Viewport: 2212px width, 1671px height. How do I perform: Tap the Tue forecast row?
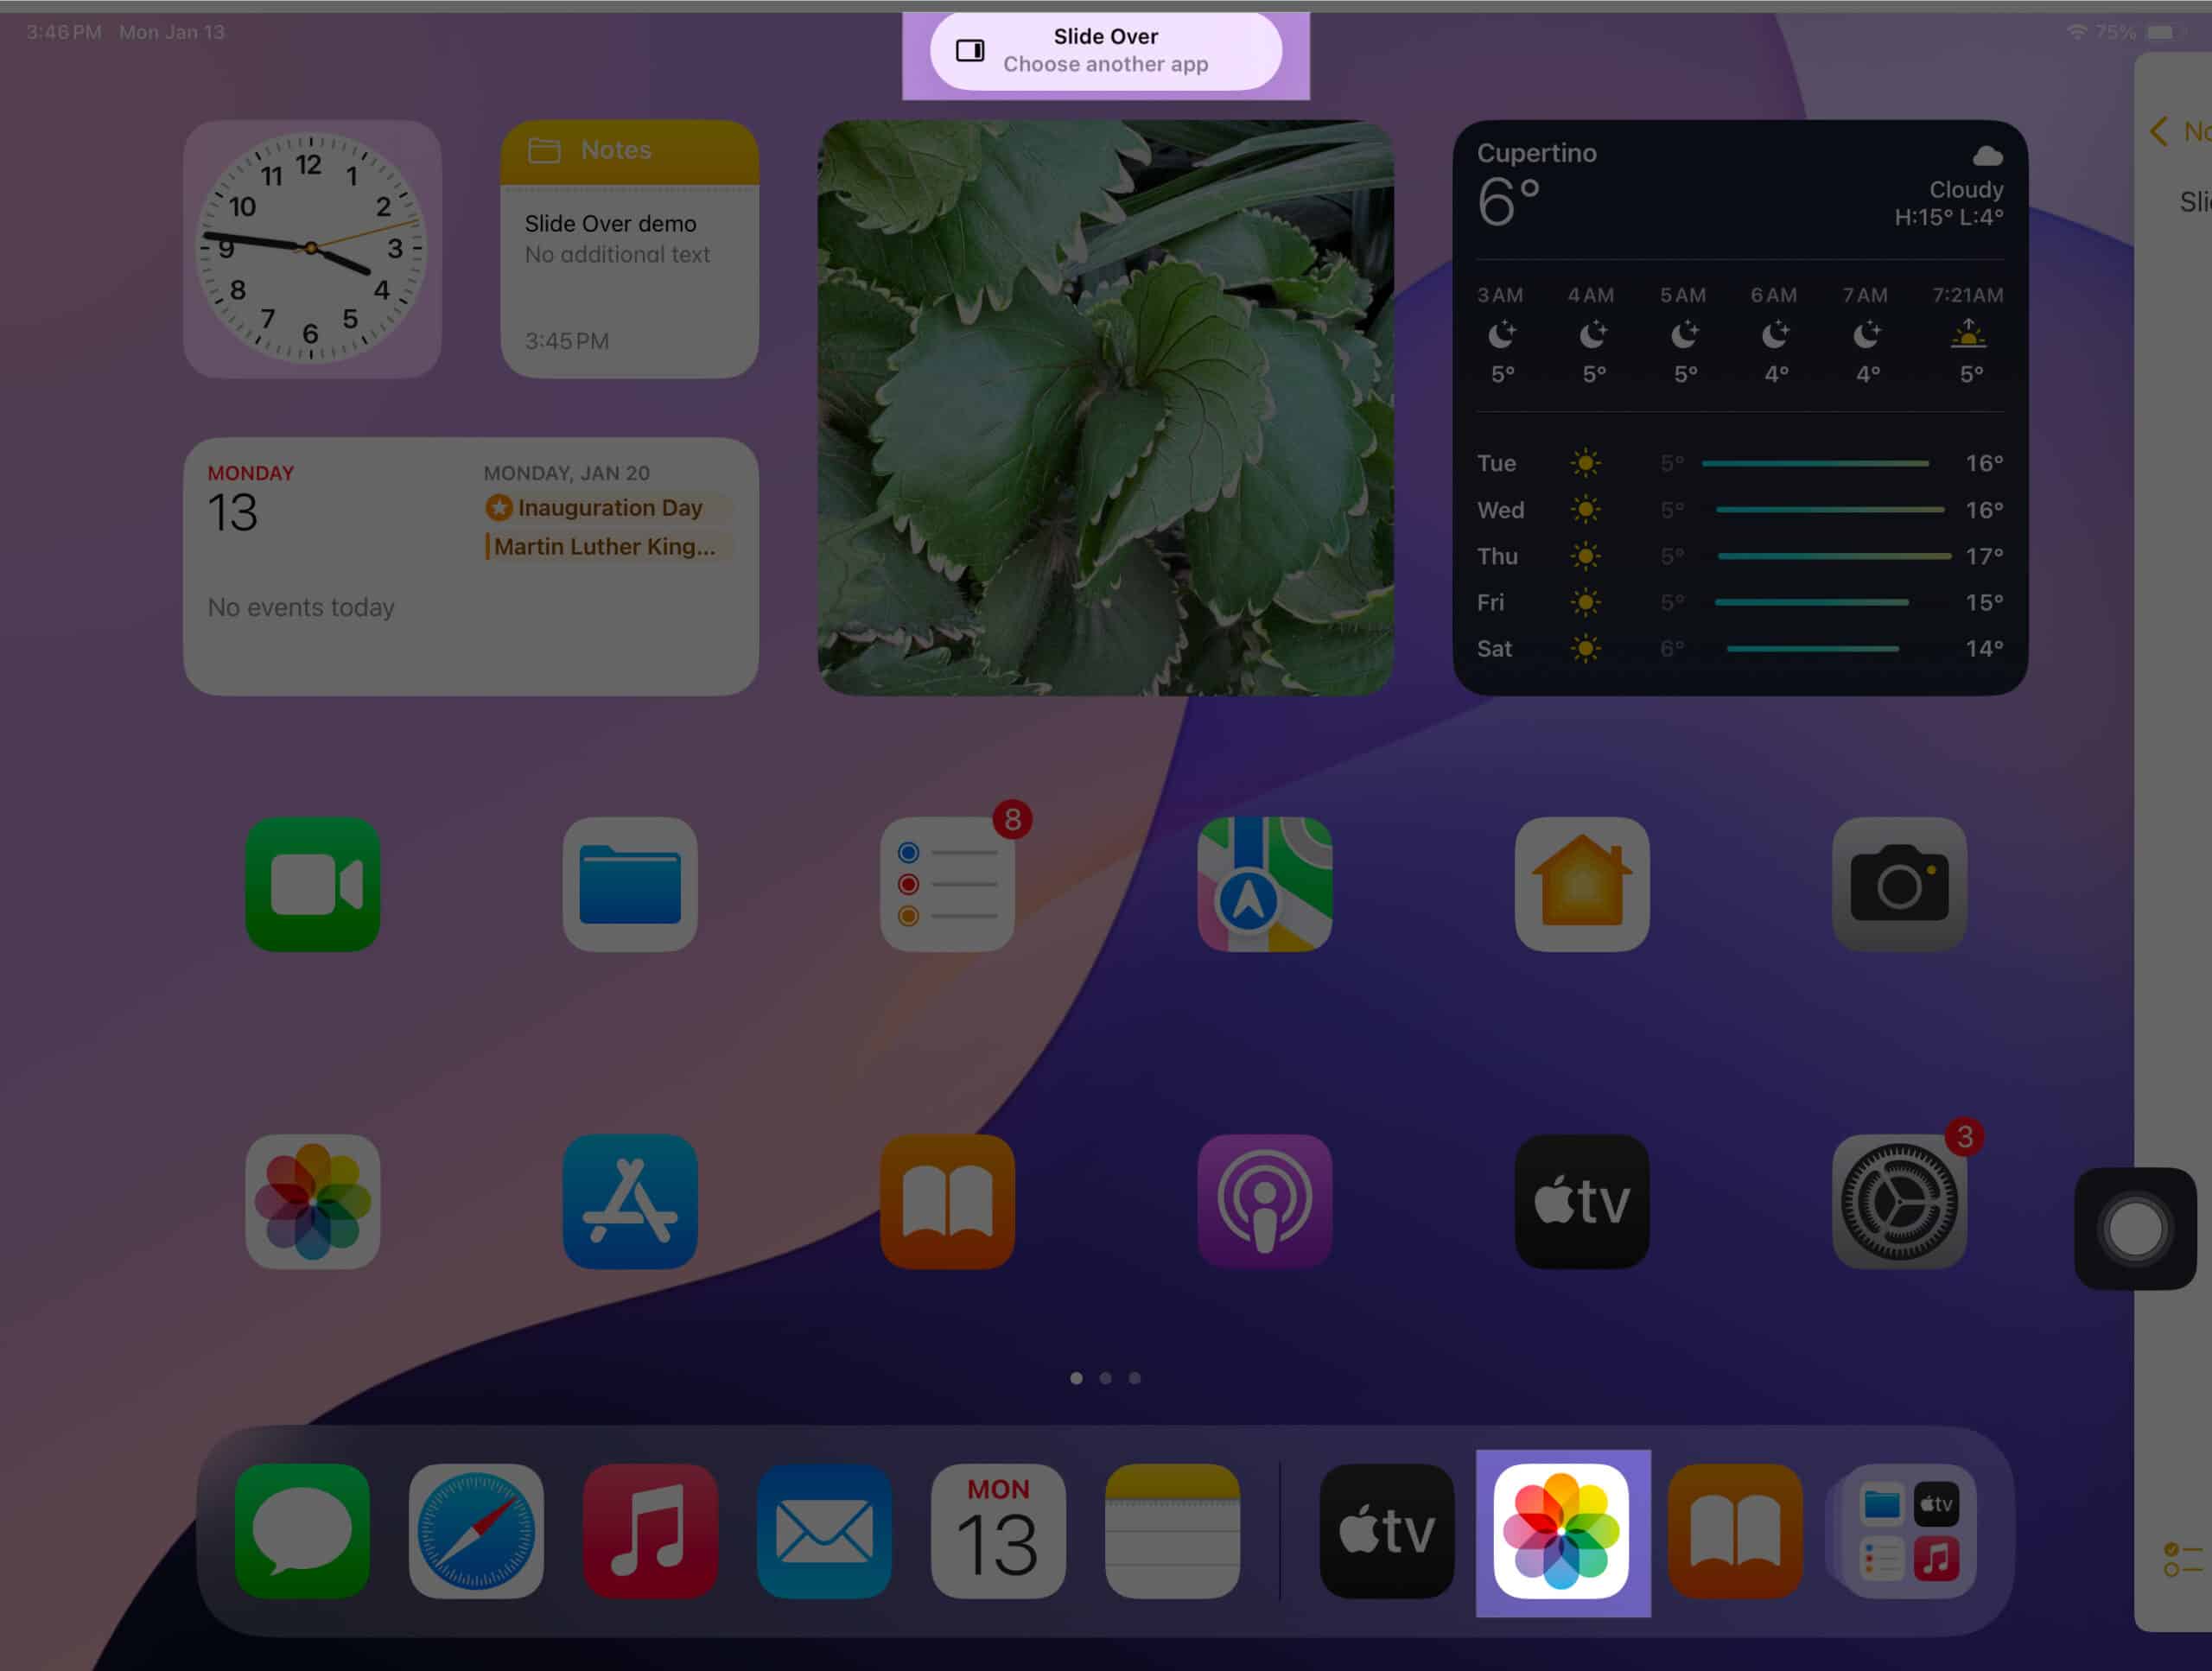pyautogui.click(x=1740, y=463)
